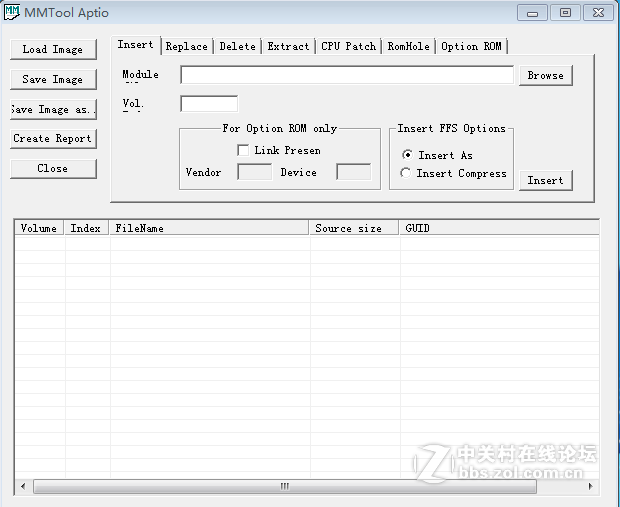Viewport: 620px width, 507px height.
Task: Click the scrollbar right arrow
Action: pos(591,486)
